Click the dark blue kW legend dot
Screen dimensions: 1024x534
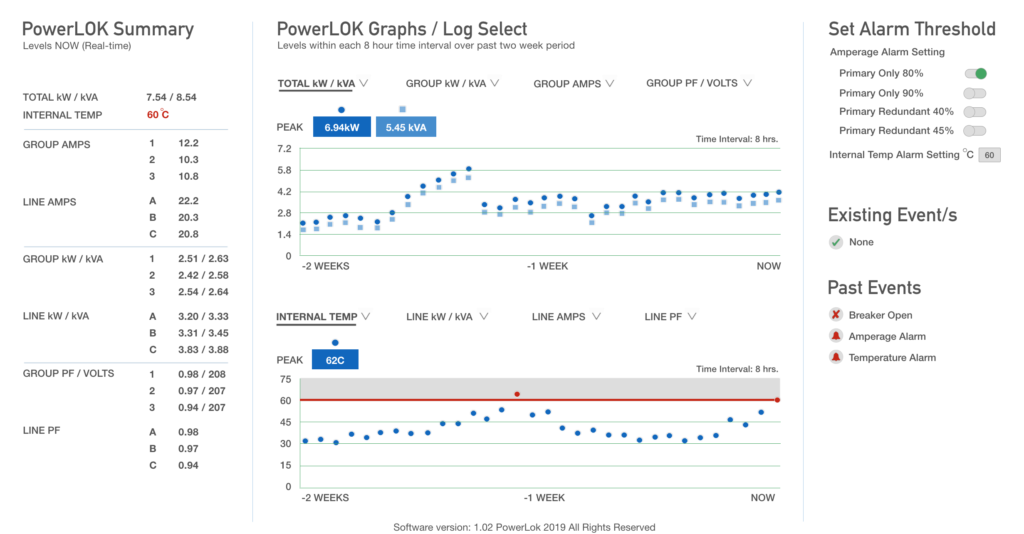point(341,110)
